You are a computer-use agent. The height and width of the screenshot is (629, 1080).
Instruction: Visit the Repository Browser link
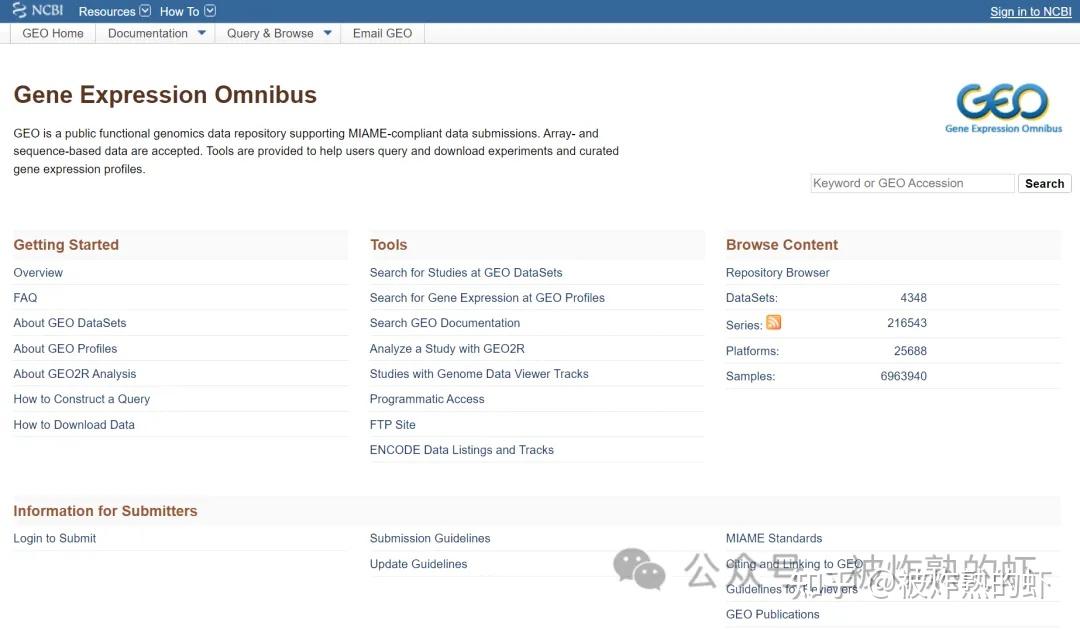click(x=778, y=272)
